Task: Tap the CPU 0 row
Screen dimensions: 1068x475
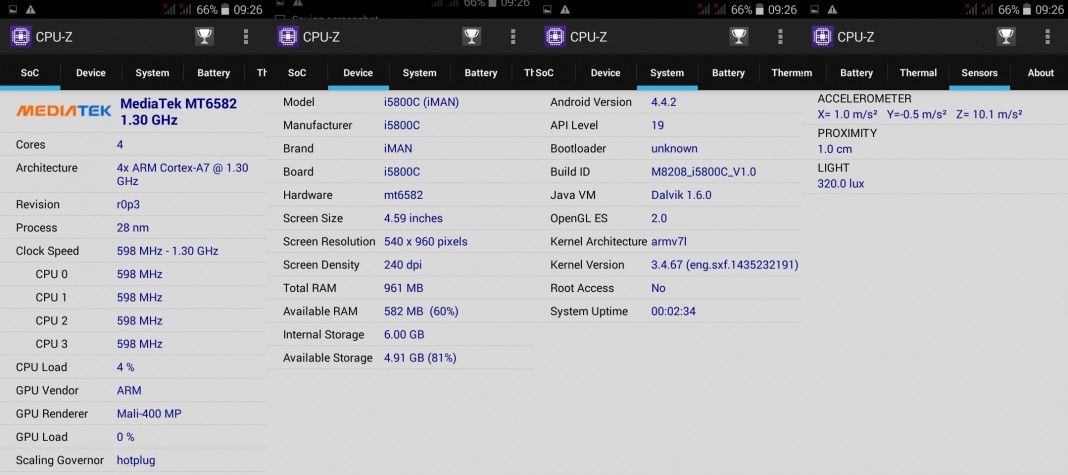Action: coord(134,274)
